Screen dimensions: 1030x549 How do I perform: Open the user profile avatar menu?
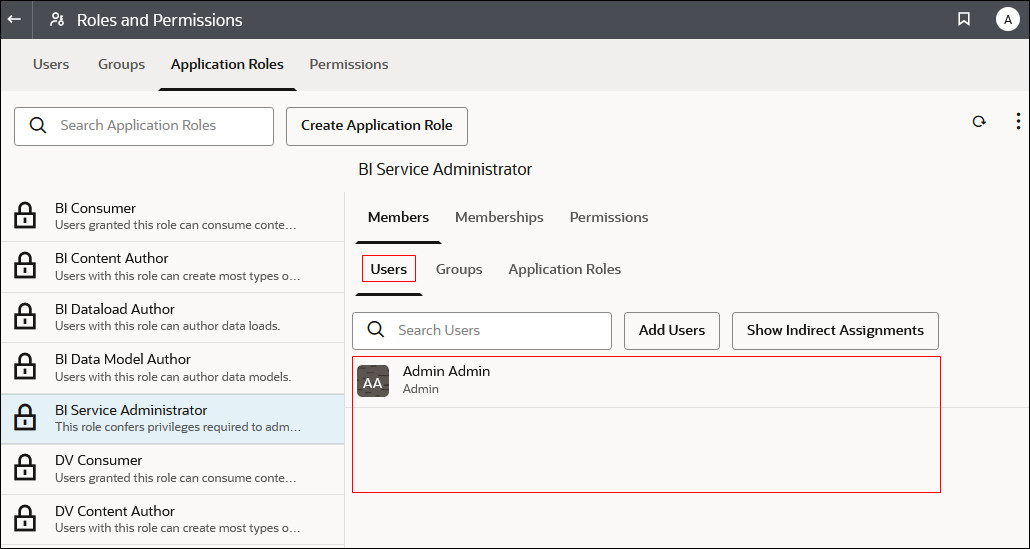pos(1007,19)
